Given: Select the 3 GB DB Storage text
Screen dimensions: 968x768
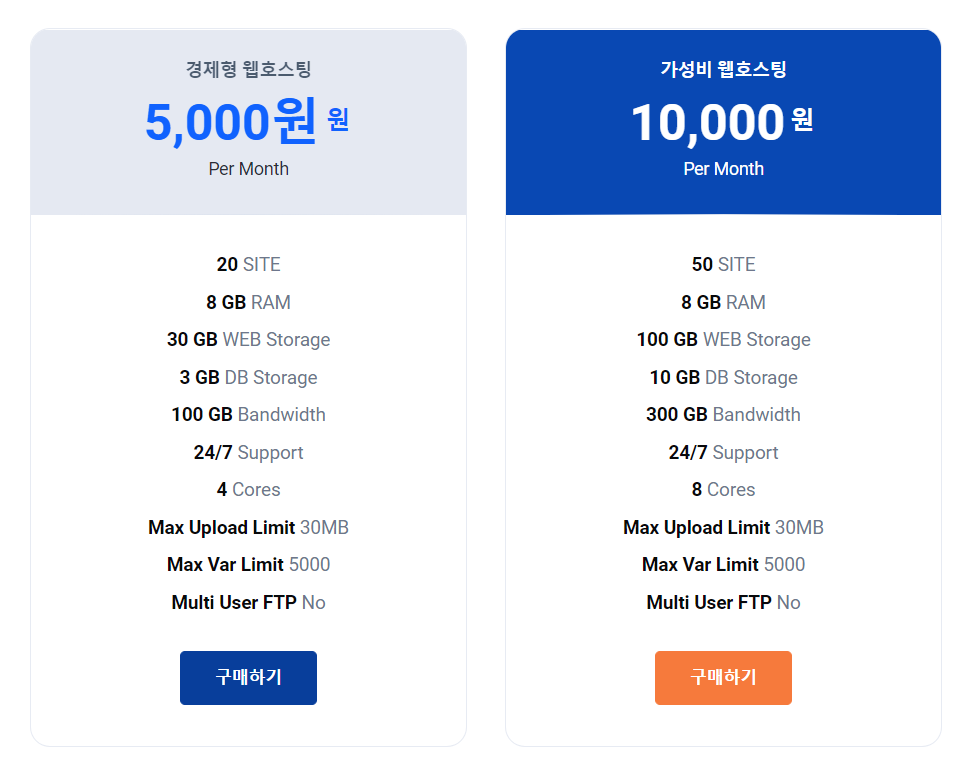Looking at the screenshot, I should pyautogui.click(x=248, y=378).
